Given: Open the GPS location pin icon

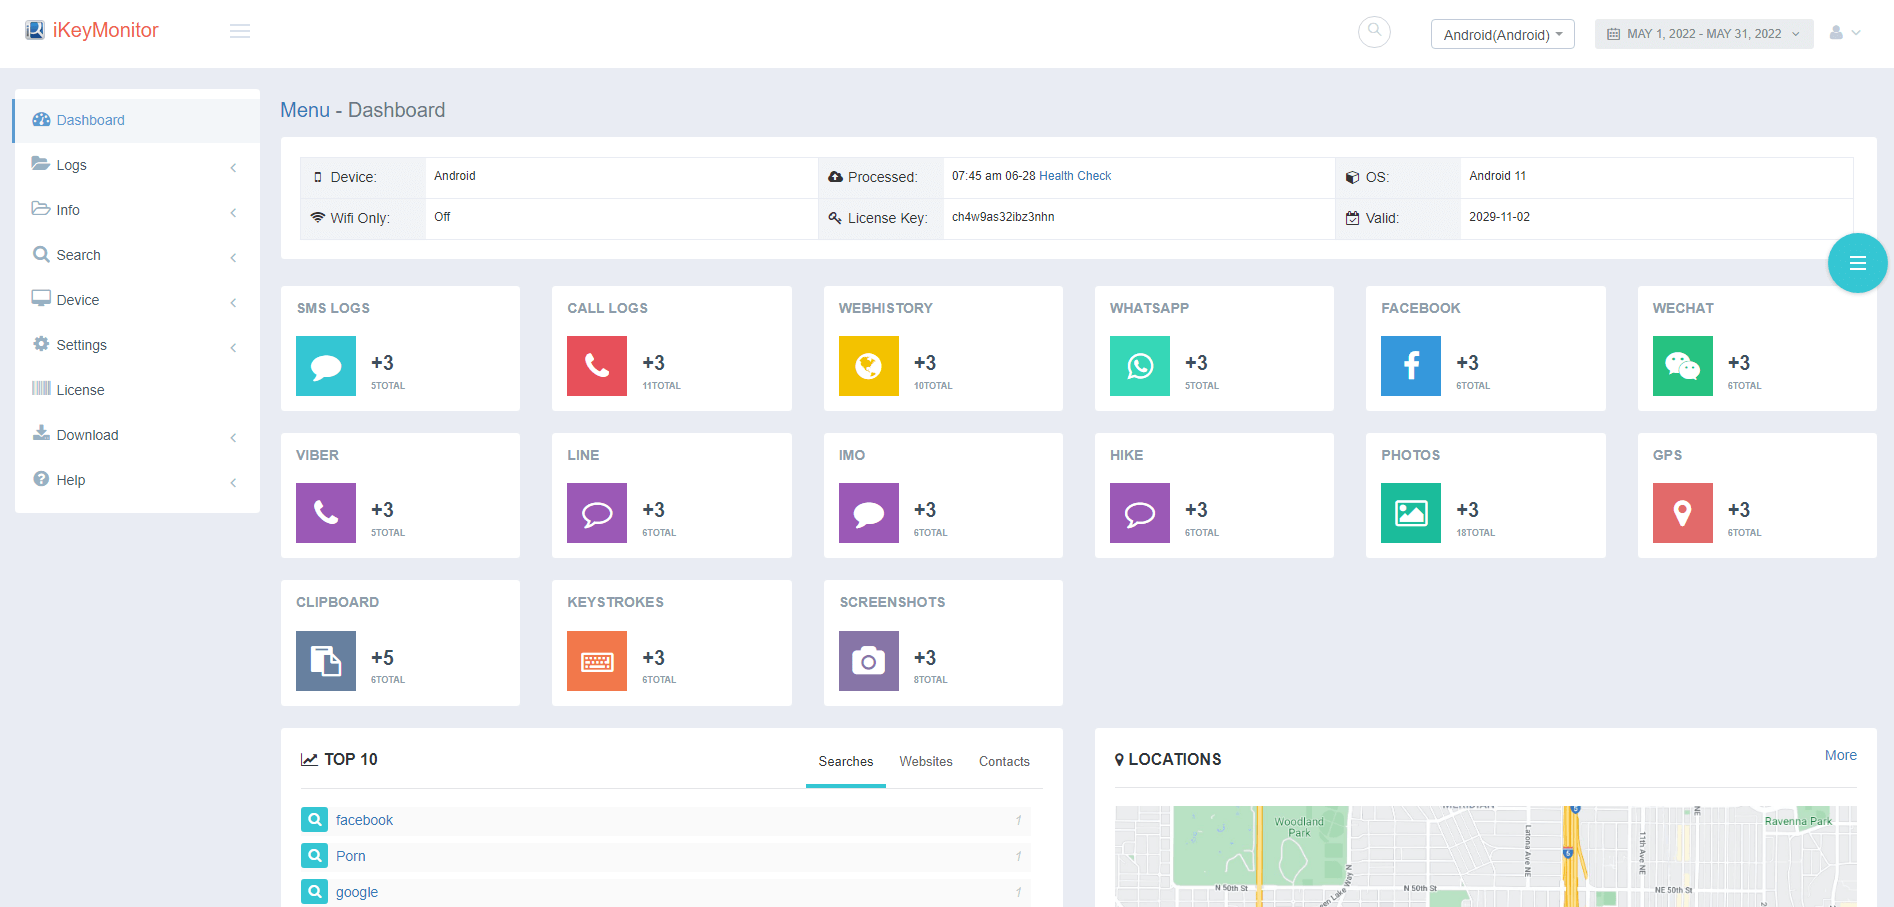Looking at the screenshot, I should [1683, 513].
